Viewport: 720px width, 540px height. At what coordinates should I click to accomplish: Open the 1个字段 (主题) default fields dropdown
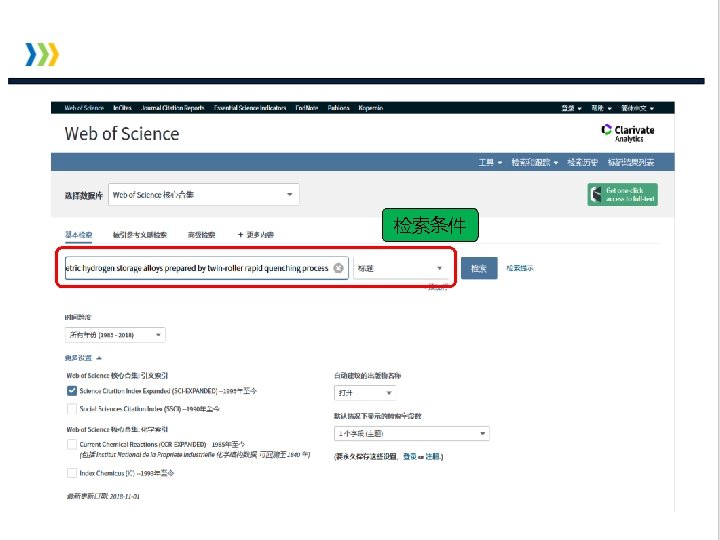(411, 433)
